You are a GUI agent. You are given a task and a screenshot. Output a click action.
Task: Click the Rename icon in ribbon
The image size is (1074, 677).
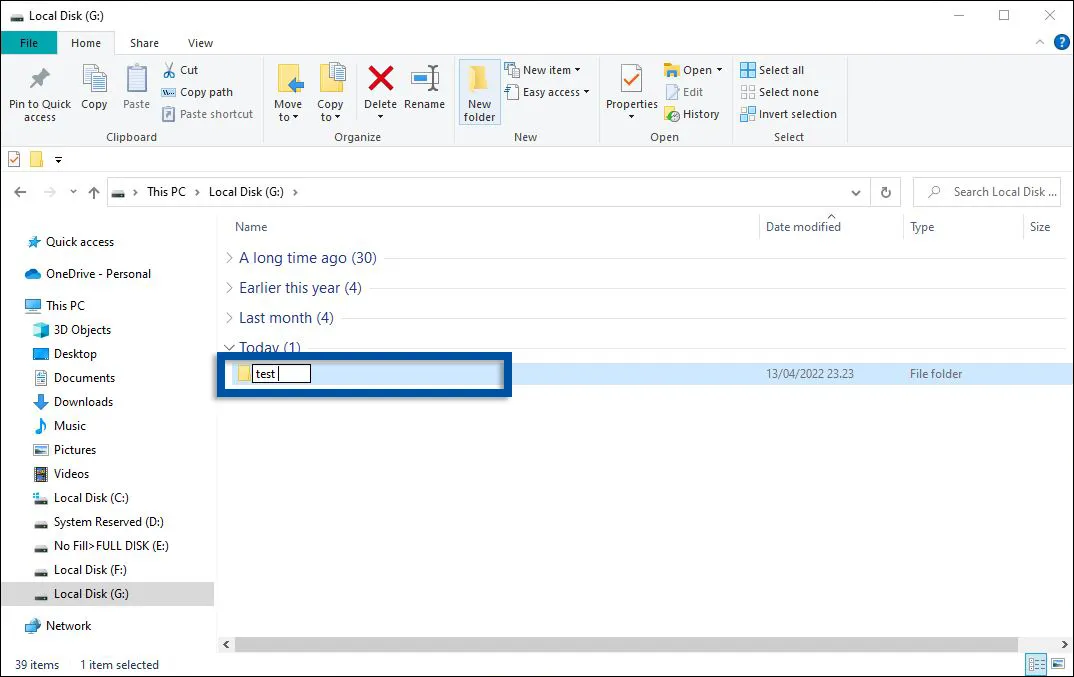[424, 80]
